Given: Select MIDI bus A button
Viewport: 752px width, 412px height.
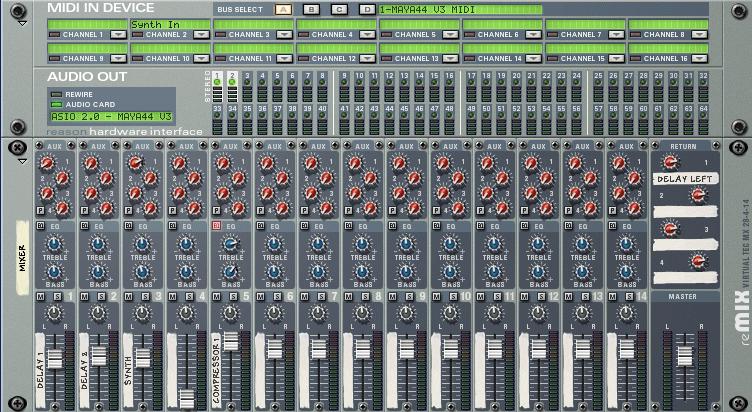Looking at the screenshot, I should (283, 10).
